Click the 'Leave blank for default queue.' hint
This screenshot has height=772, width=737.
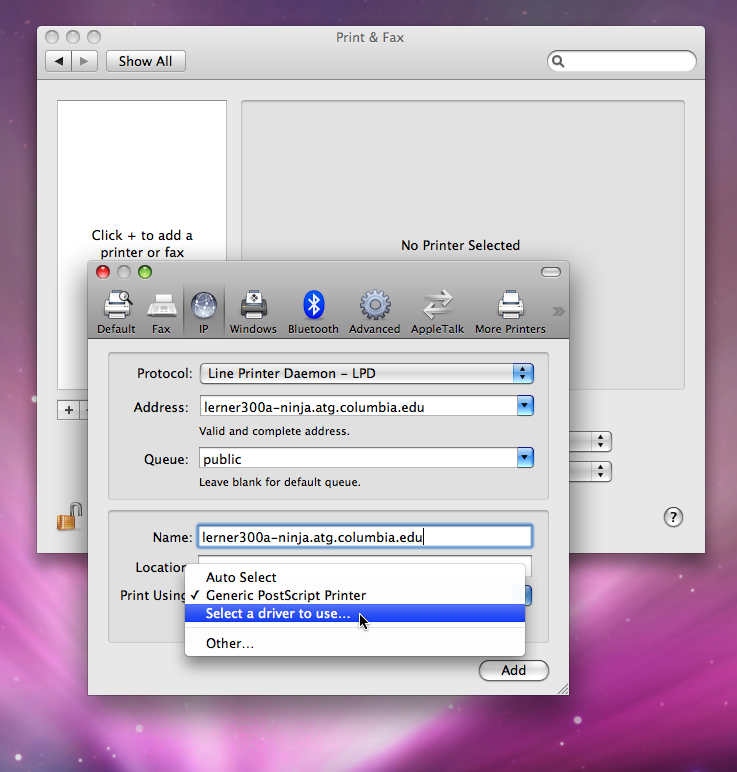(280, 482)
